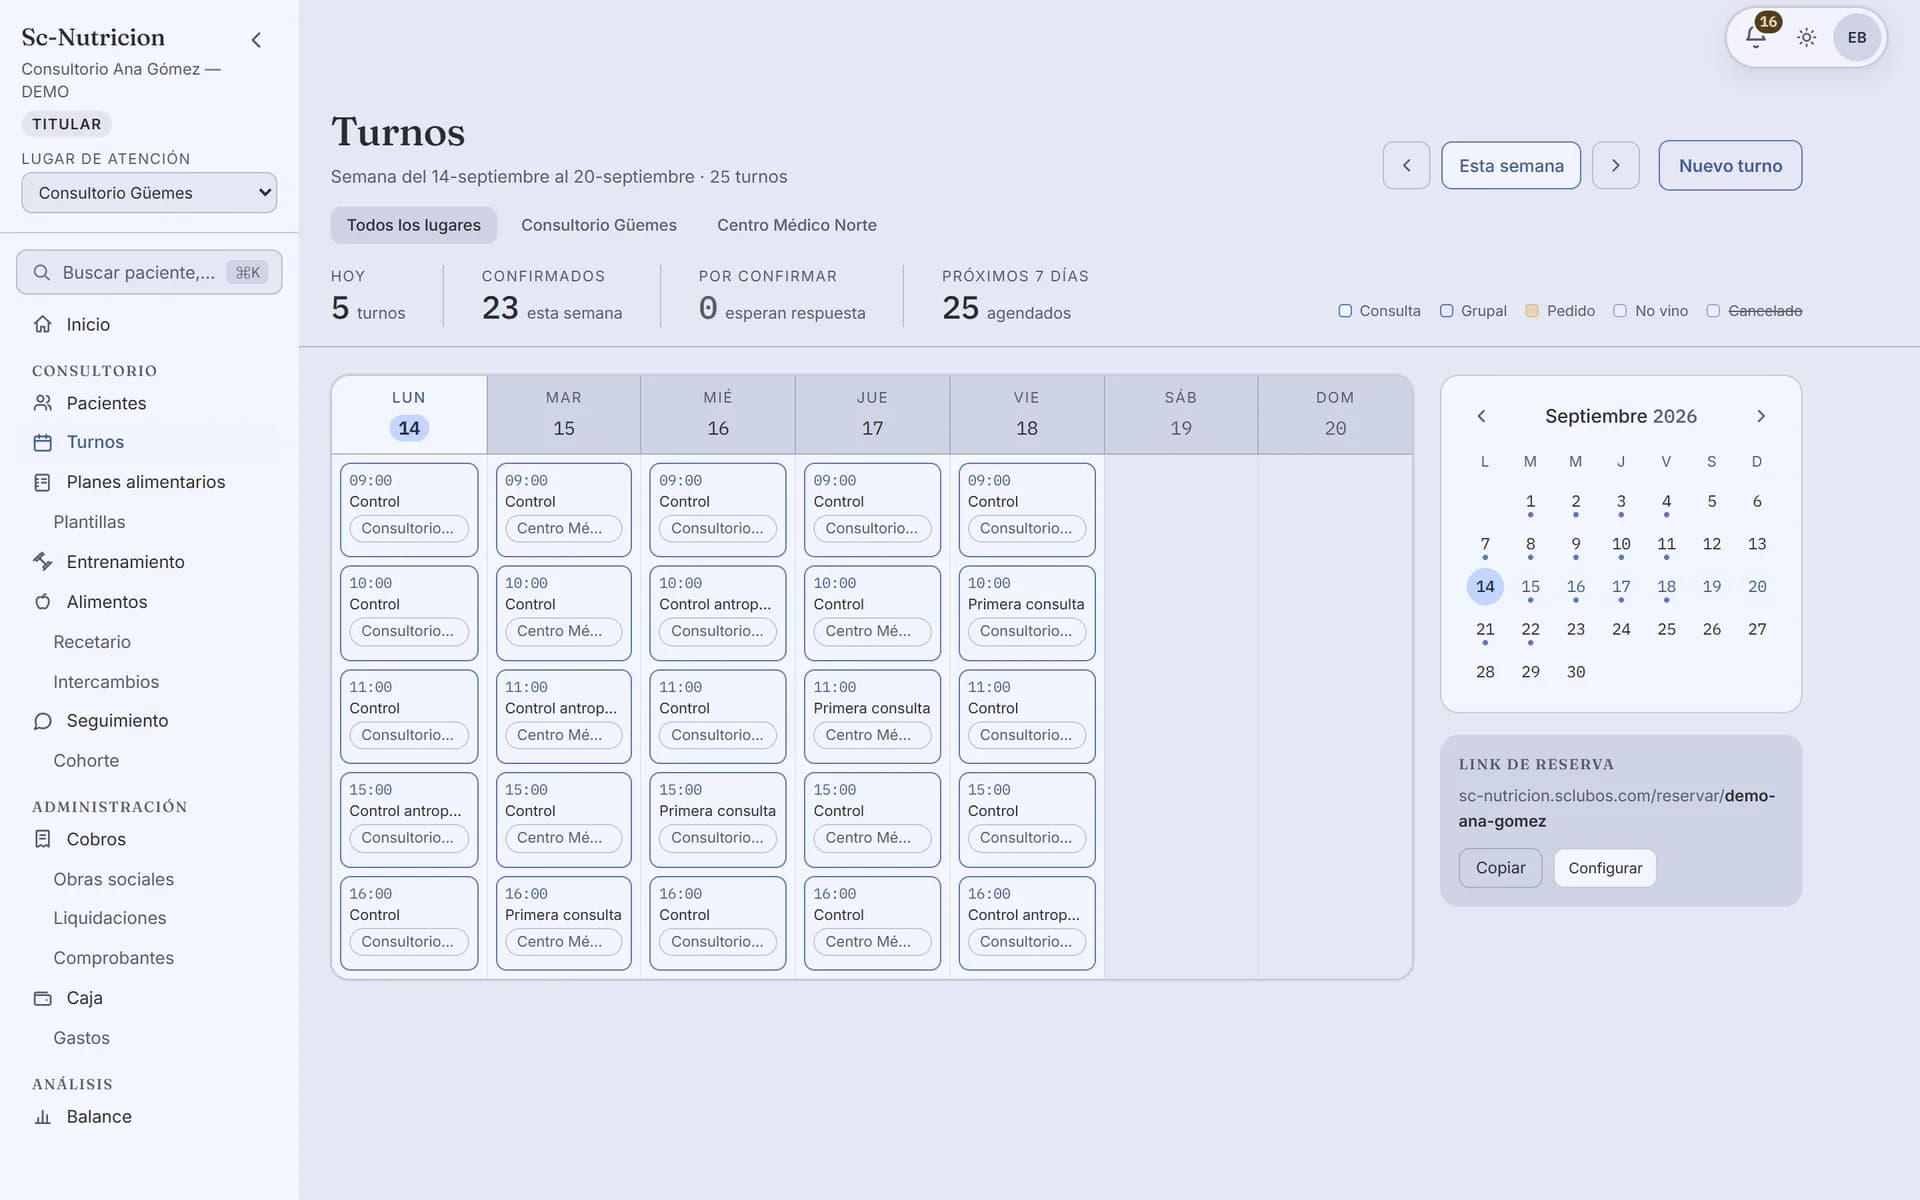Open the EB user avatar menu
Screen dimensions: 1920x1200
click(1857, 38)
